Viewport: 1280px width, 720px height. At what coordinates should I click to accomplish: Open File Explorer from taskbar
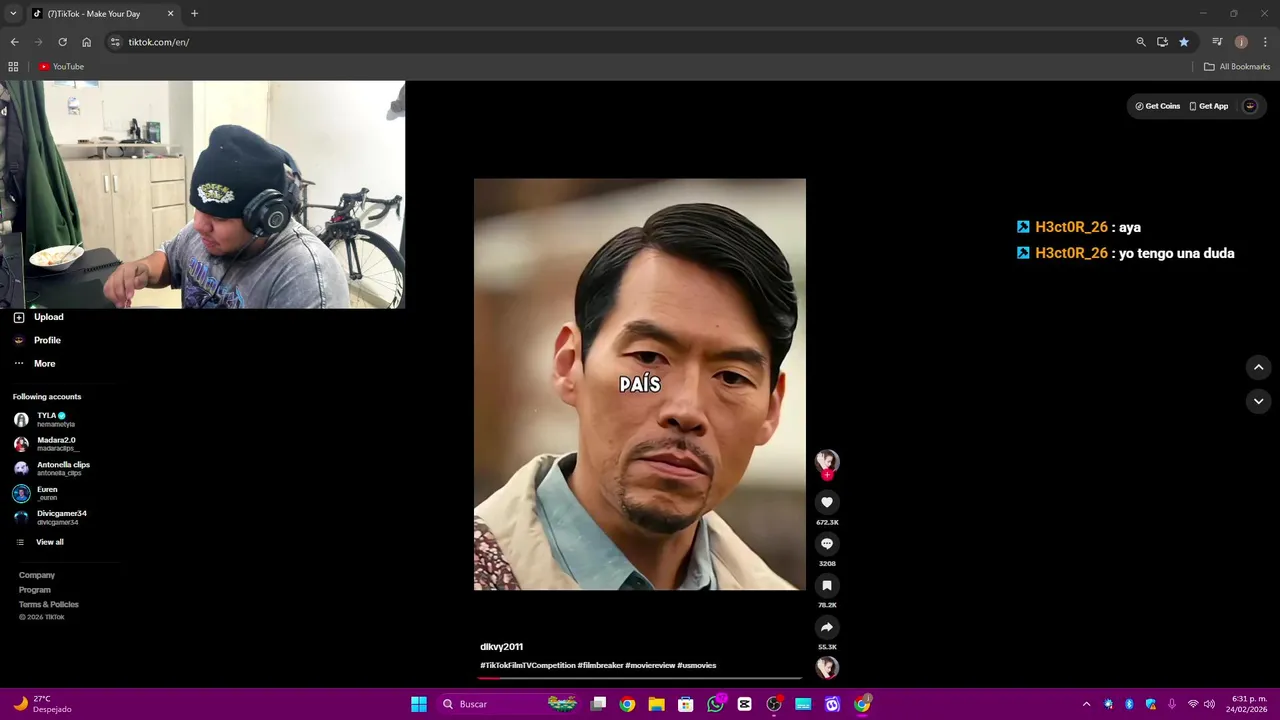[656, 704]
